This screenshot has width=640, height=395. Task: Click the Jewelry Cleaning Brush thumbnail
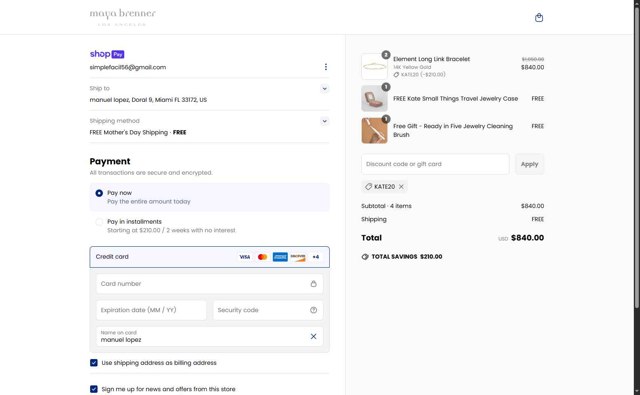[374, 131]
